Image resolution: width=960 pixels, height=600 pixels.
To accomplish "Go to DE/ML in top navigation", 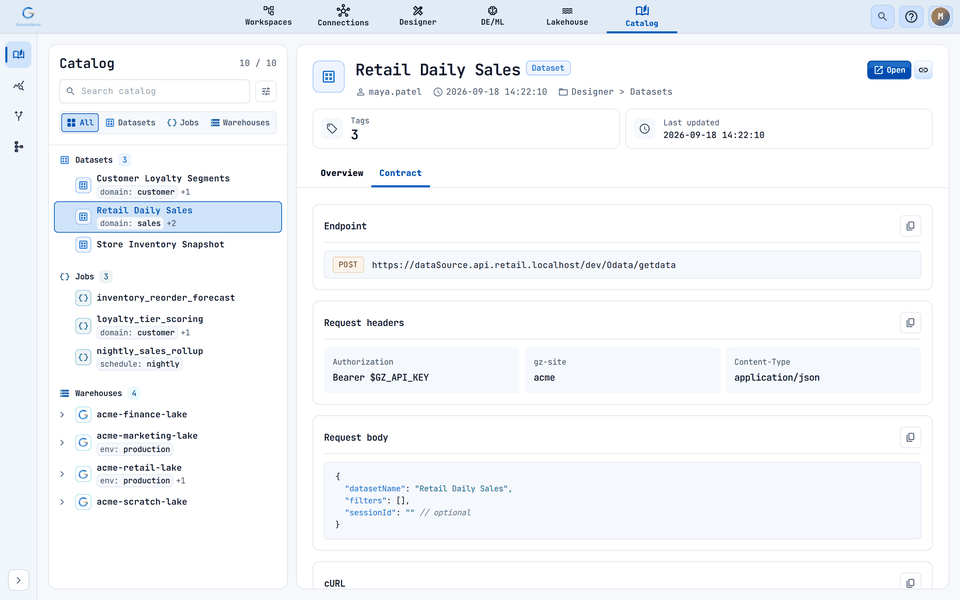I will [492, 17].
